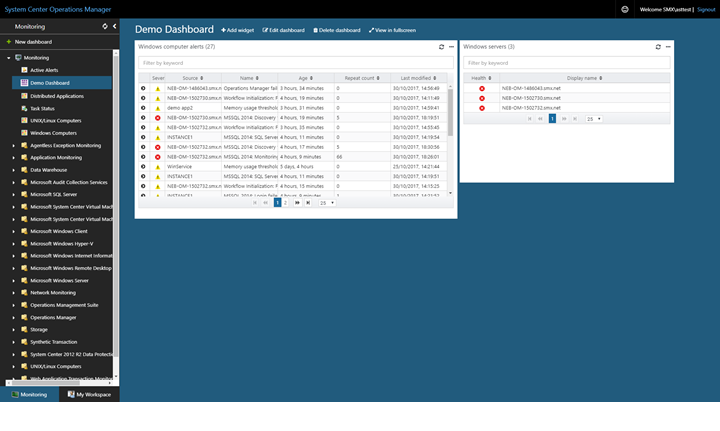The image size is (720, 431).
Task: Expand details of WinService alert row
Action: coord(143,167)
